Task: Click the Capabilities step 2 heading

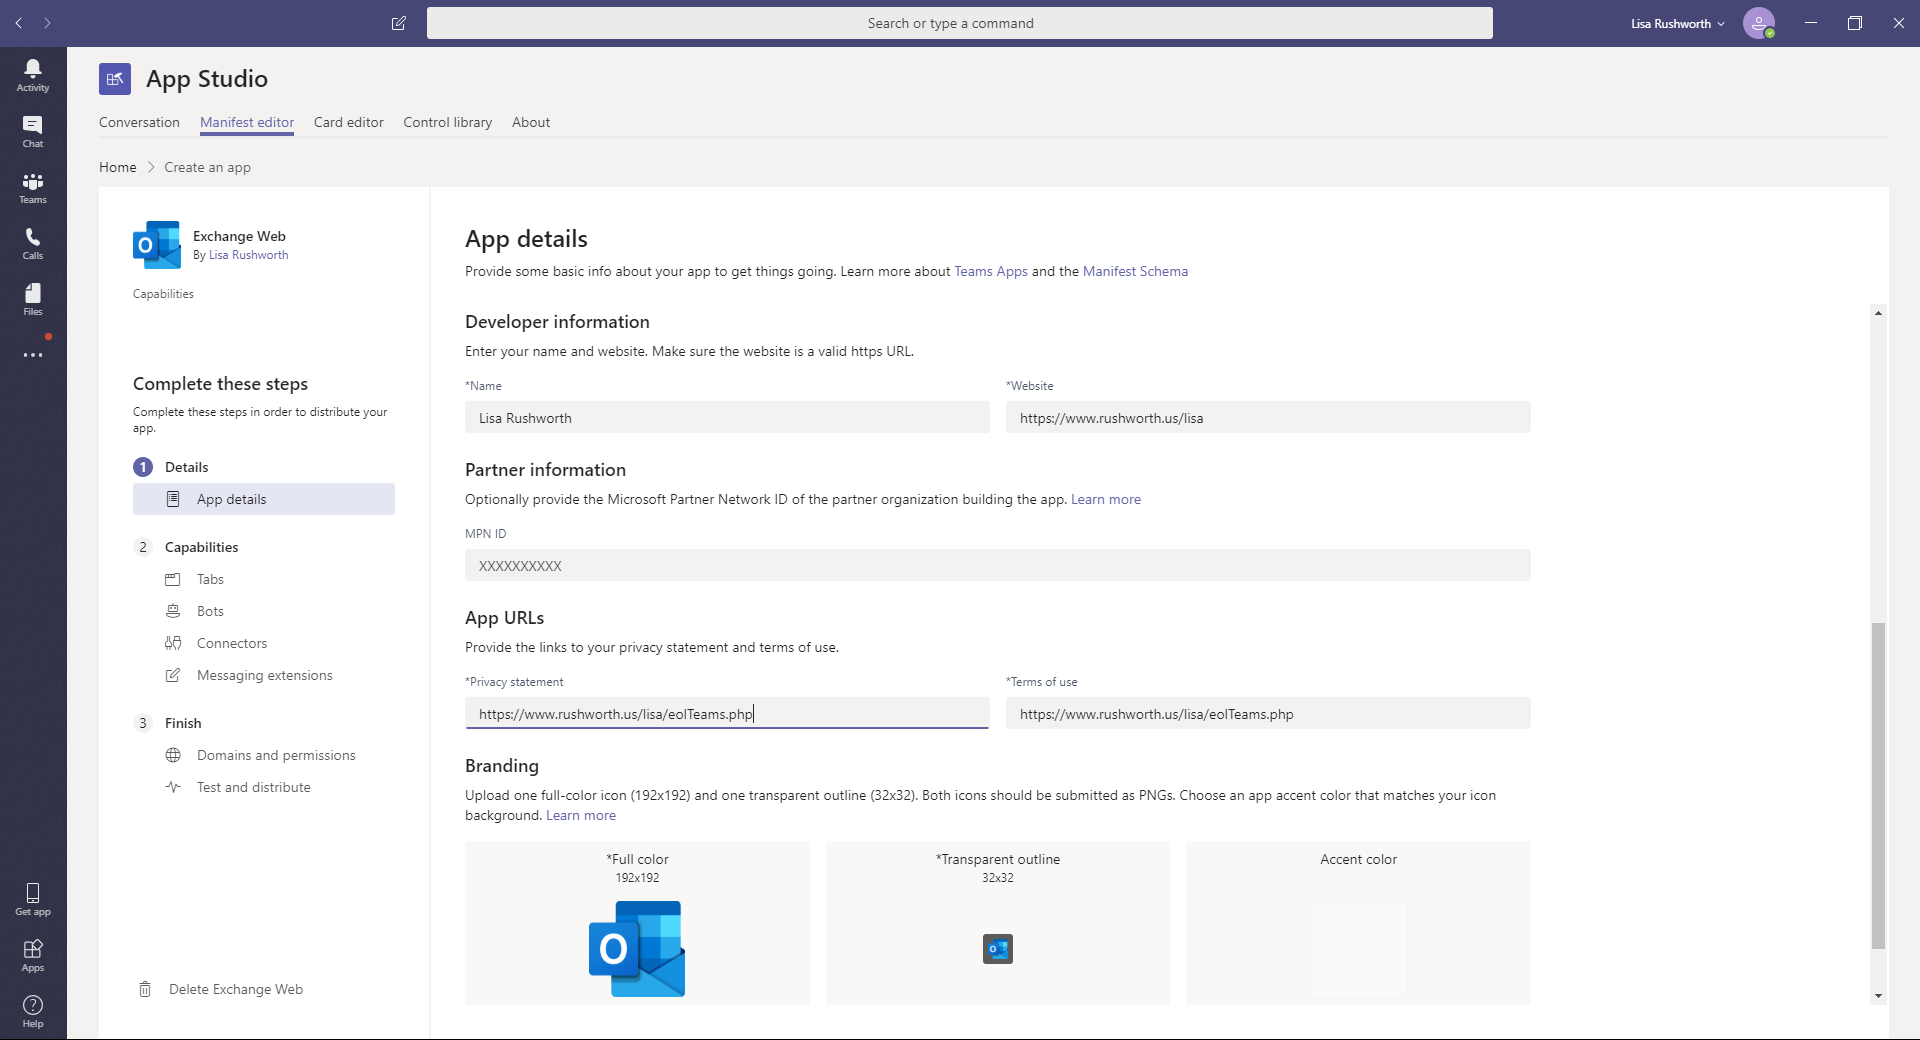Action: [202, 547]
